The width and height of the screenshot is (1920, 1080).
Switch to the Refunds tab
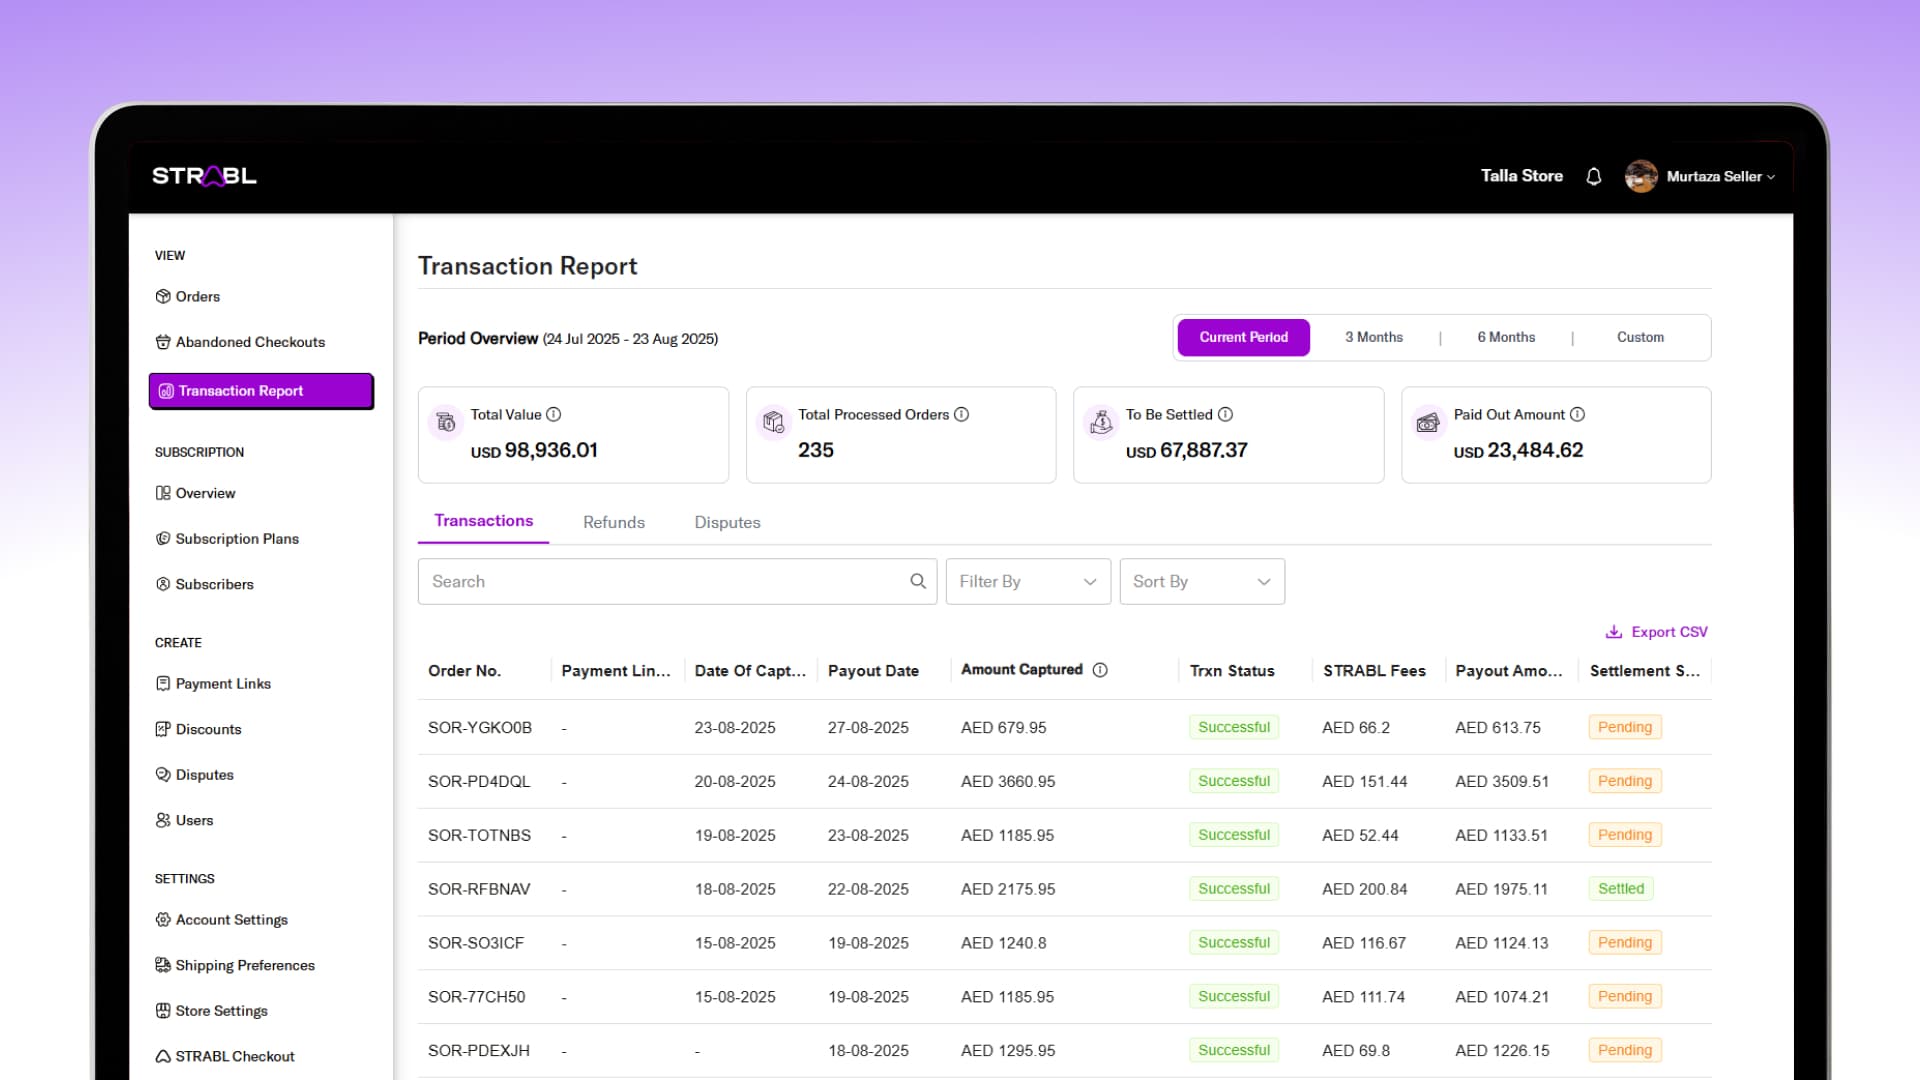click(613, 522)
